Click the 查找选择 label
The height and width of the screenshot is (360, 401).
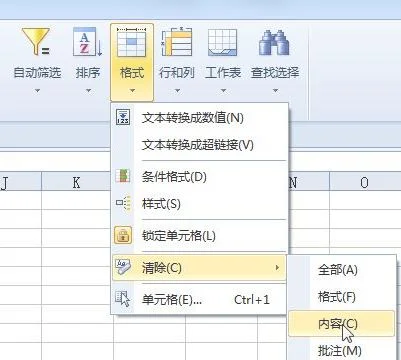tap(275, 72)
